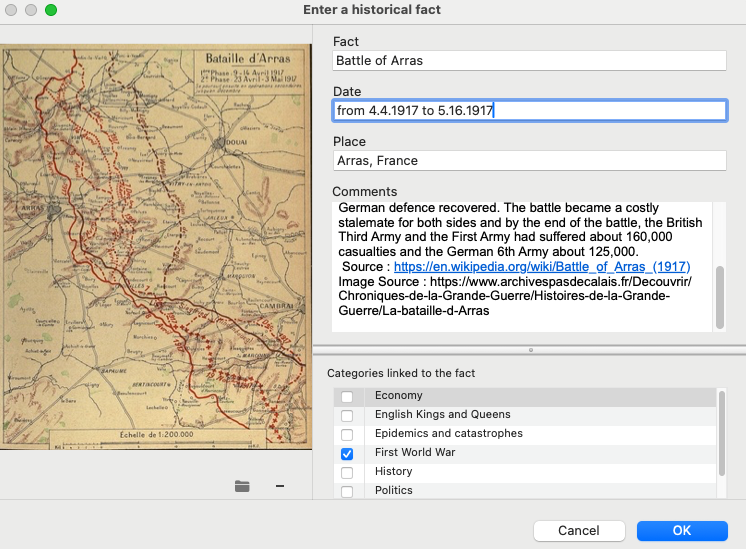The width and height of the screenshot is (746, 549).
Task: Click the Comments vertical scrollbar thumb
Action: coord(720,297)
